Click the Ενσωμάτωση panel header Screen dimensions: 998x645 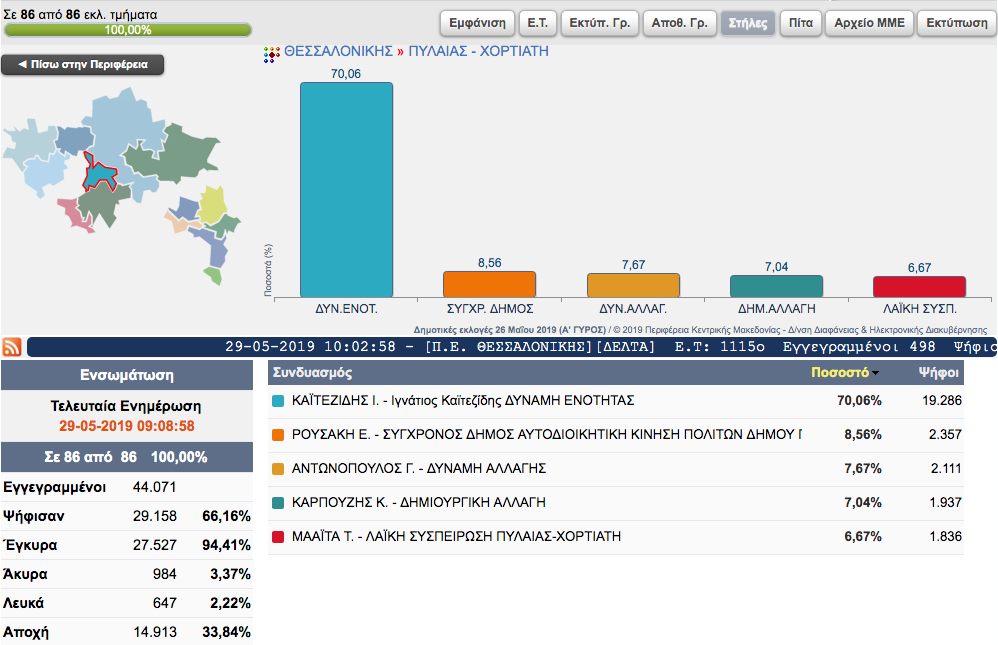127,375
